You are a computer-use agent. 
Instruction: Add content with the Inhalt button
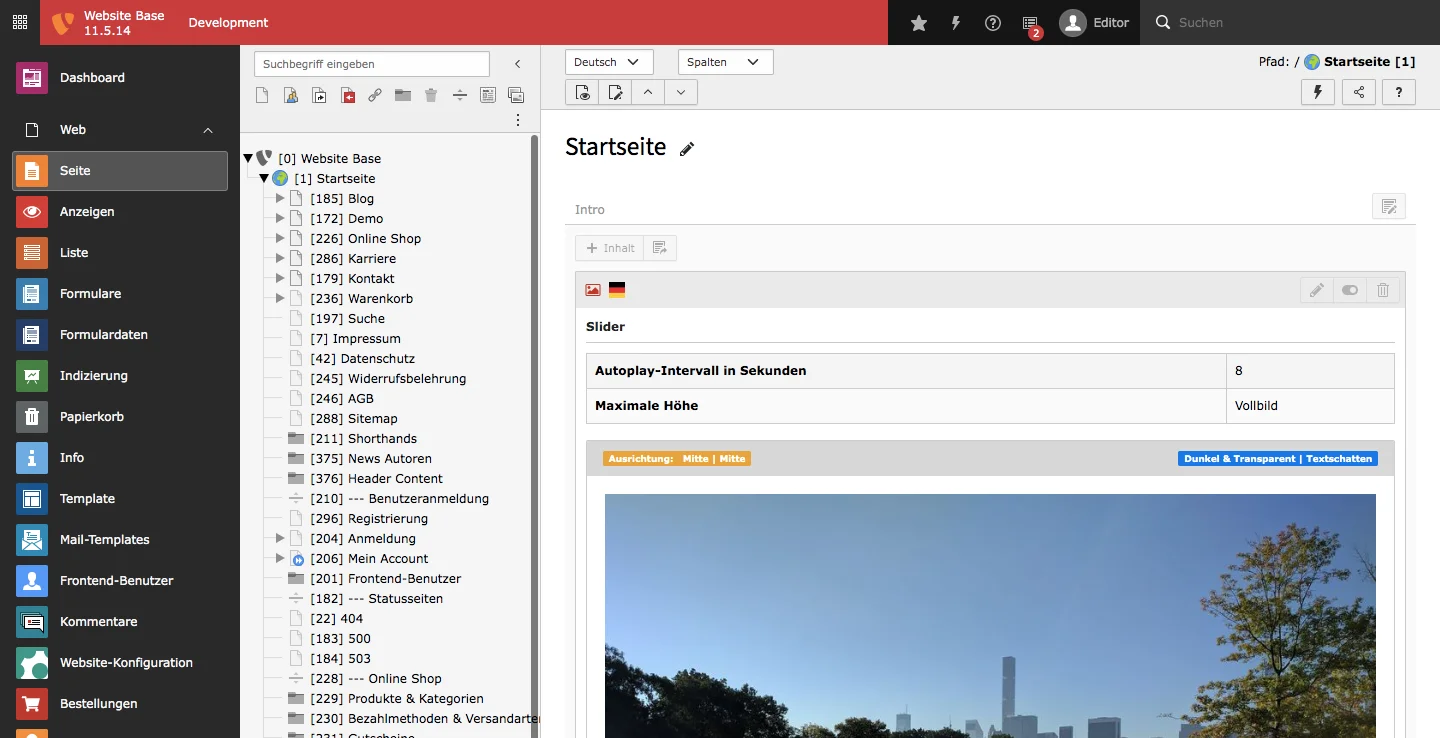click(609, 247)
